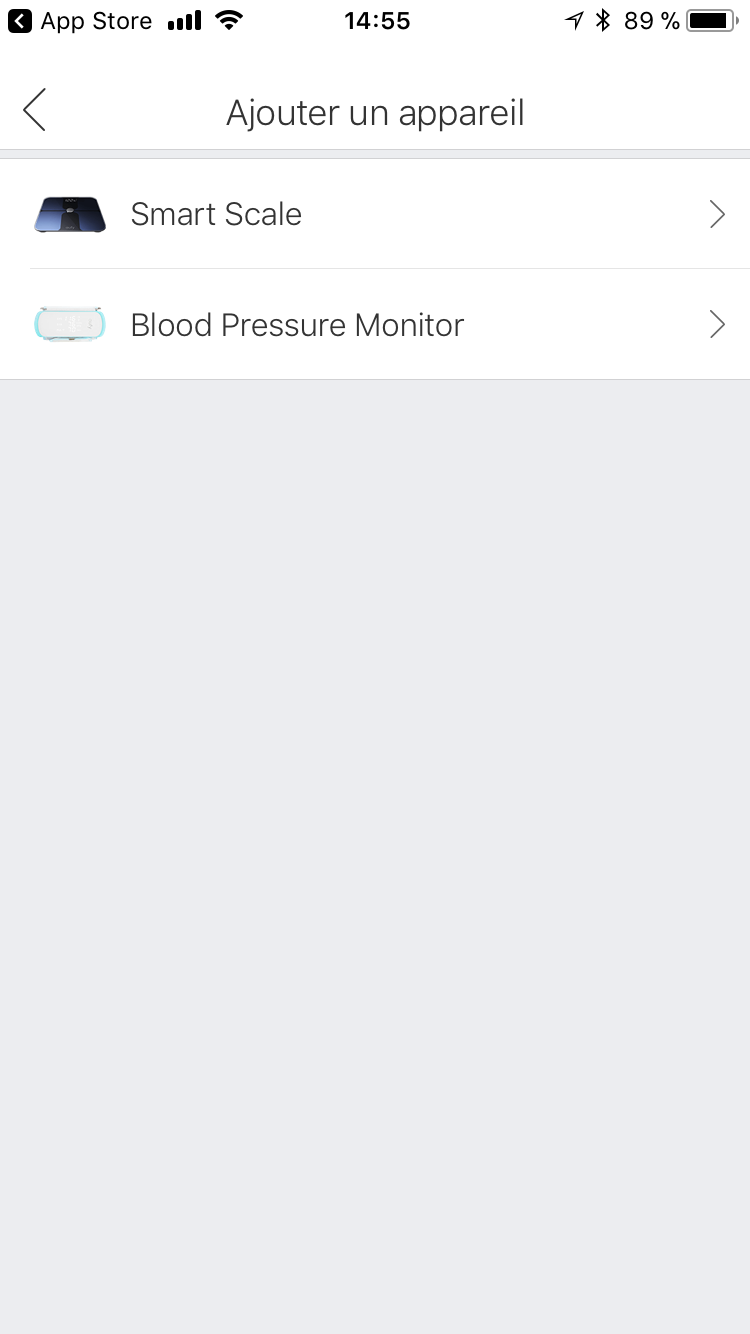Select the Smart Scale label
Screen dimensions: 750x1334
point(216,214)
